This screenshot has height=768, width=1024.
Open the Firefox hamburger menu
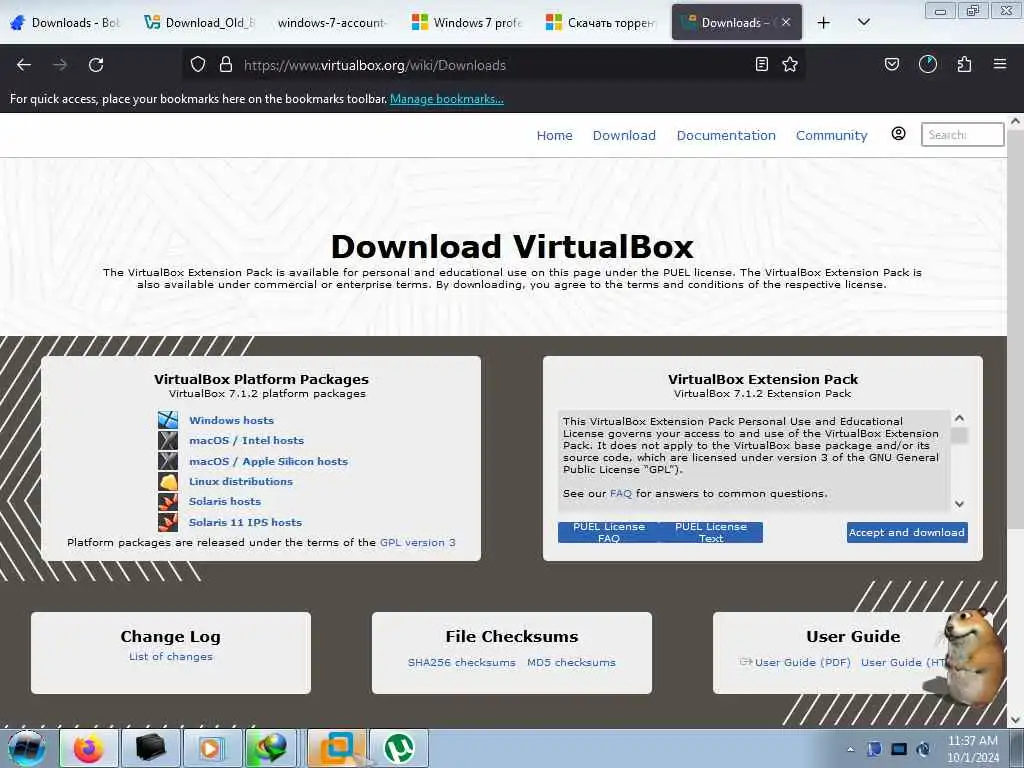1000,64
